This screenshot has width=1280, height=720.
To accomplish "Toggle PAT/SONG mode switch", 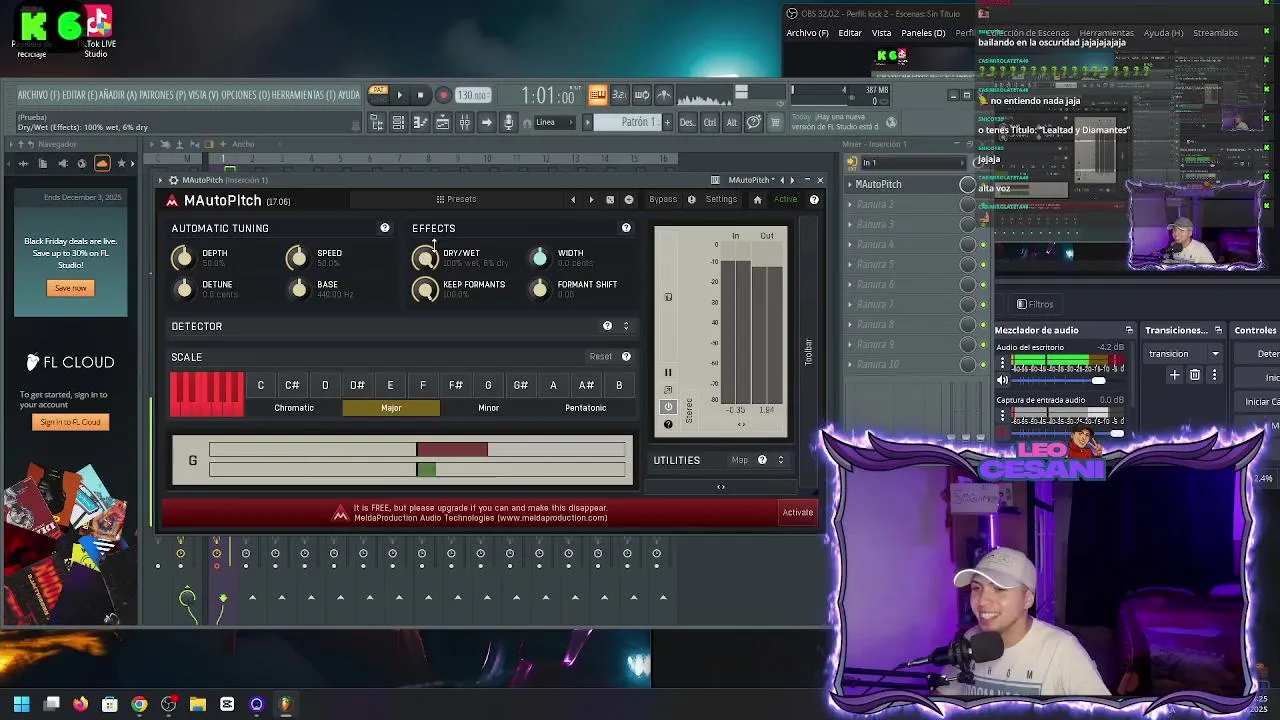I will (378, 94).
